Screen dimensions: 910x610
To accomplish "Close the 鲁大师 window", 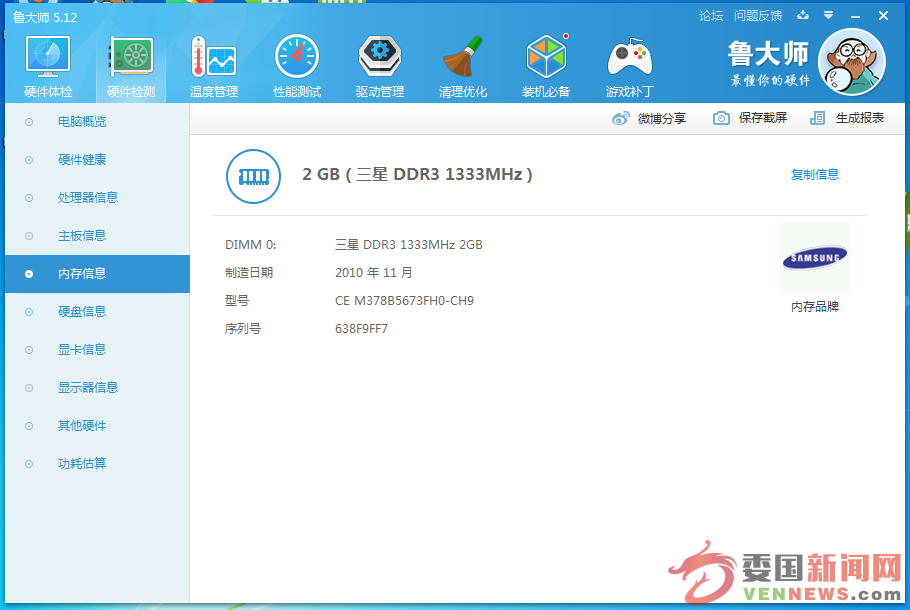I will tap(883, 16).
